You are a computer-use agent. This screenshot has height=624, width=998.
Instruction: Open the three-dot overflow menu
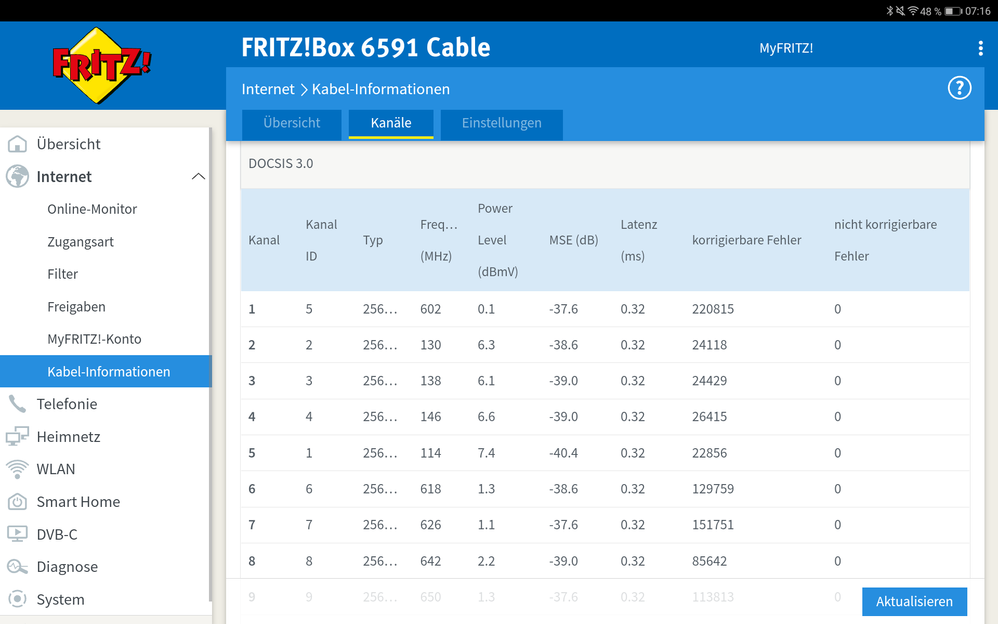point(980,48)
